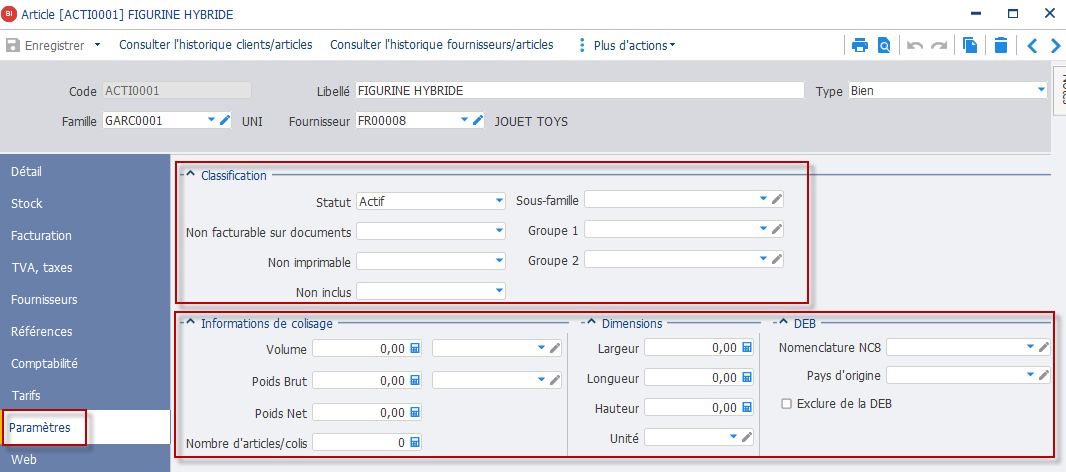
Task: Open calculator for Largeur field
Action: (746, 348)
